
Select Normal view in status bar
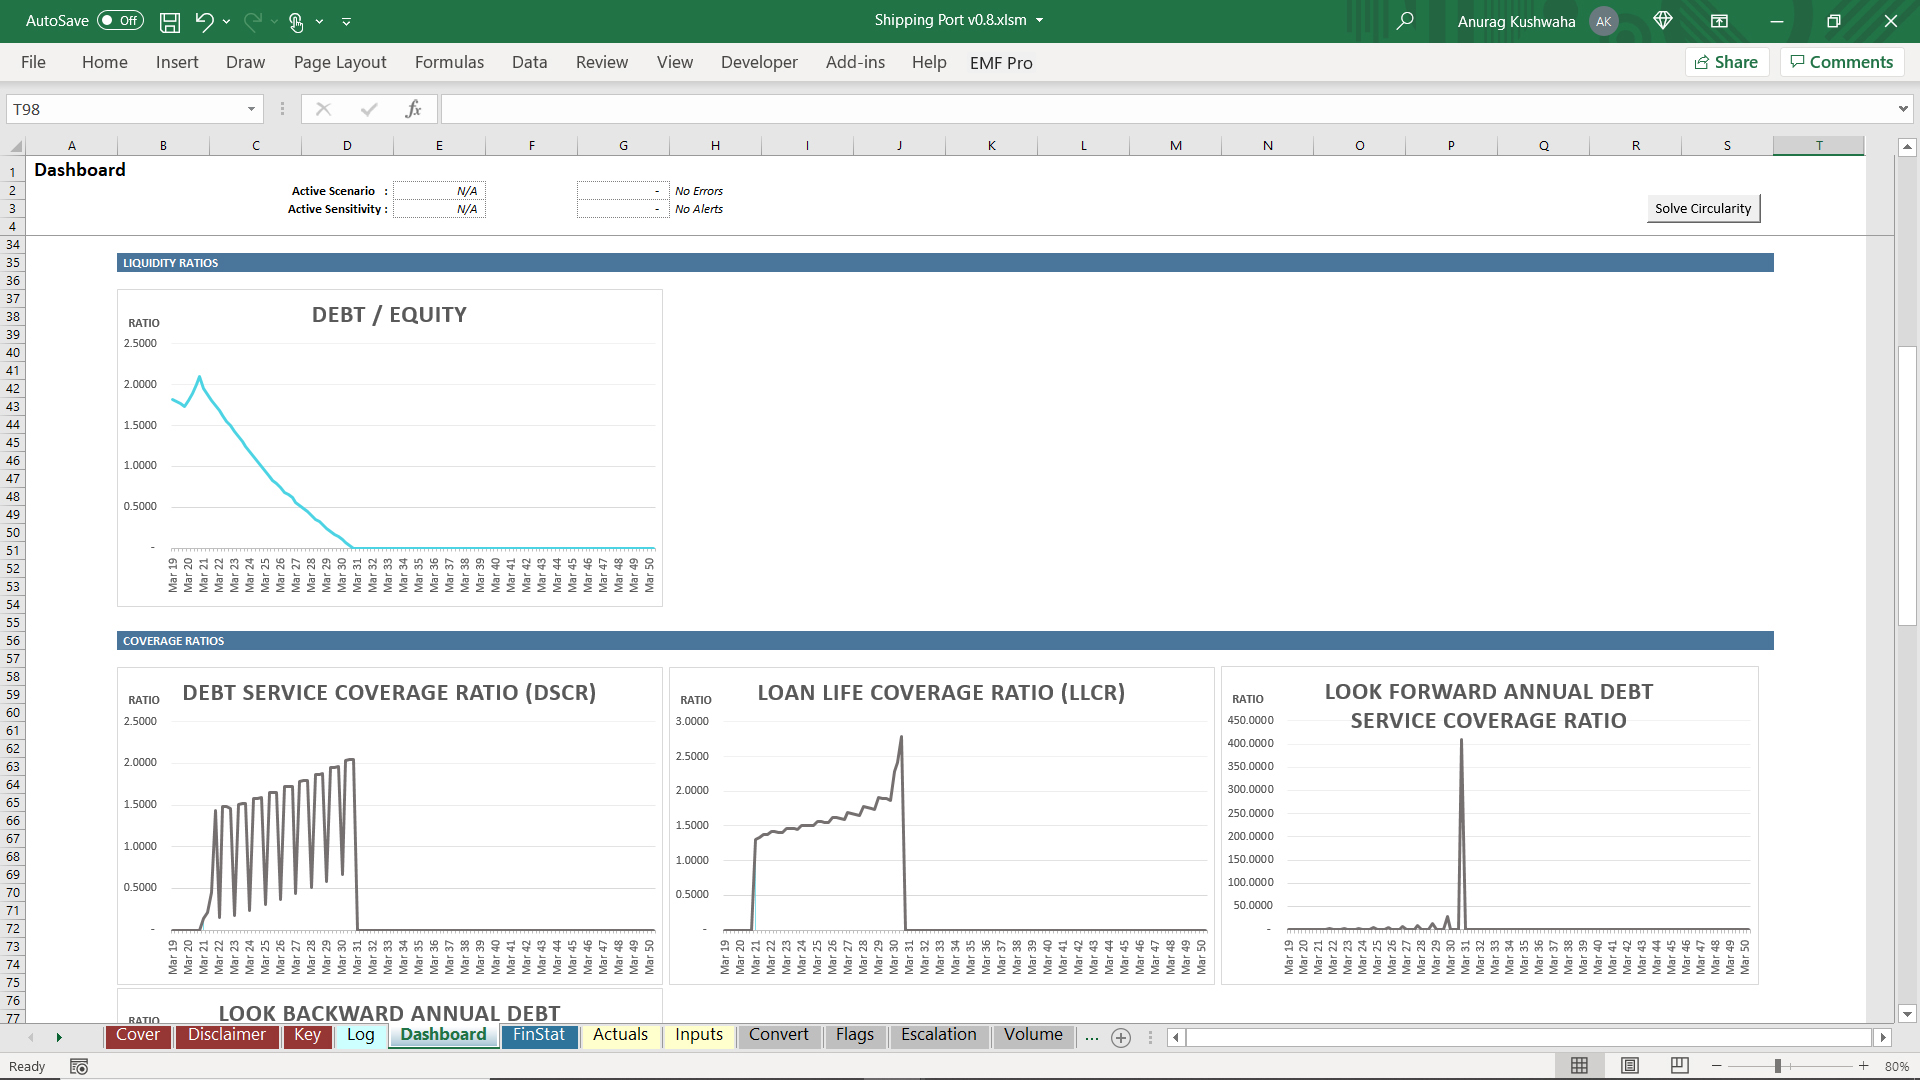(1580, 1066)
